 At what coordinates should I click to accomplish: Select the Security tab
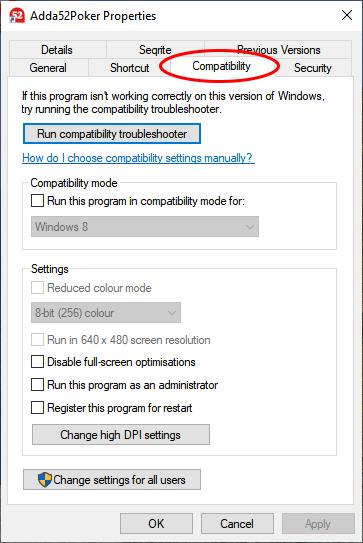(x=313, y=68)
